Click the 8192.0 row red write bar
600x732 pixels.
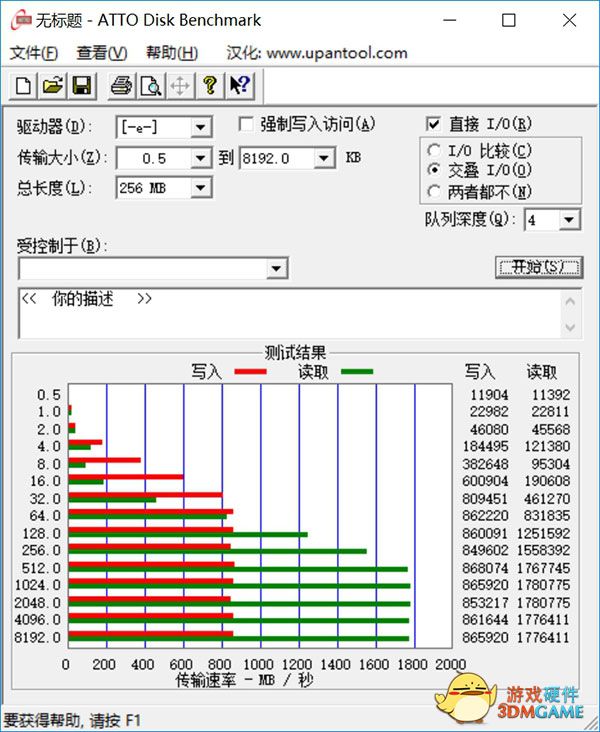click(151, 634)
